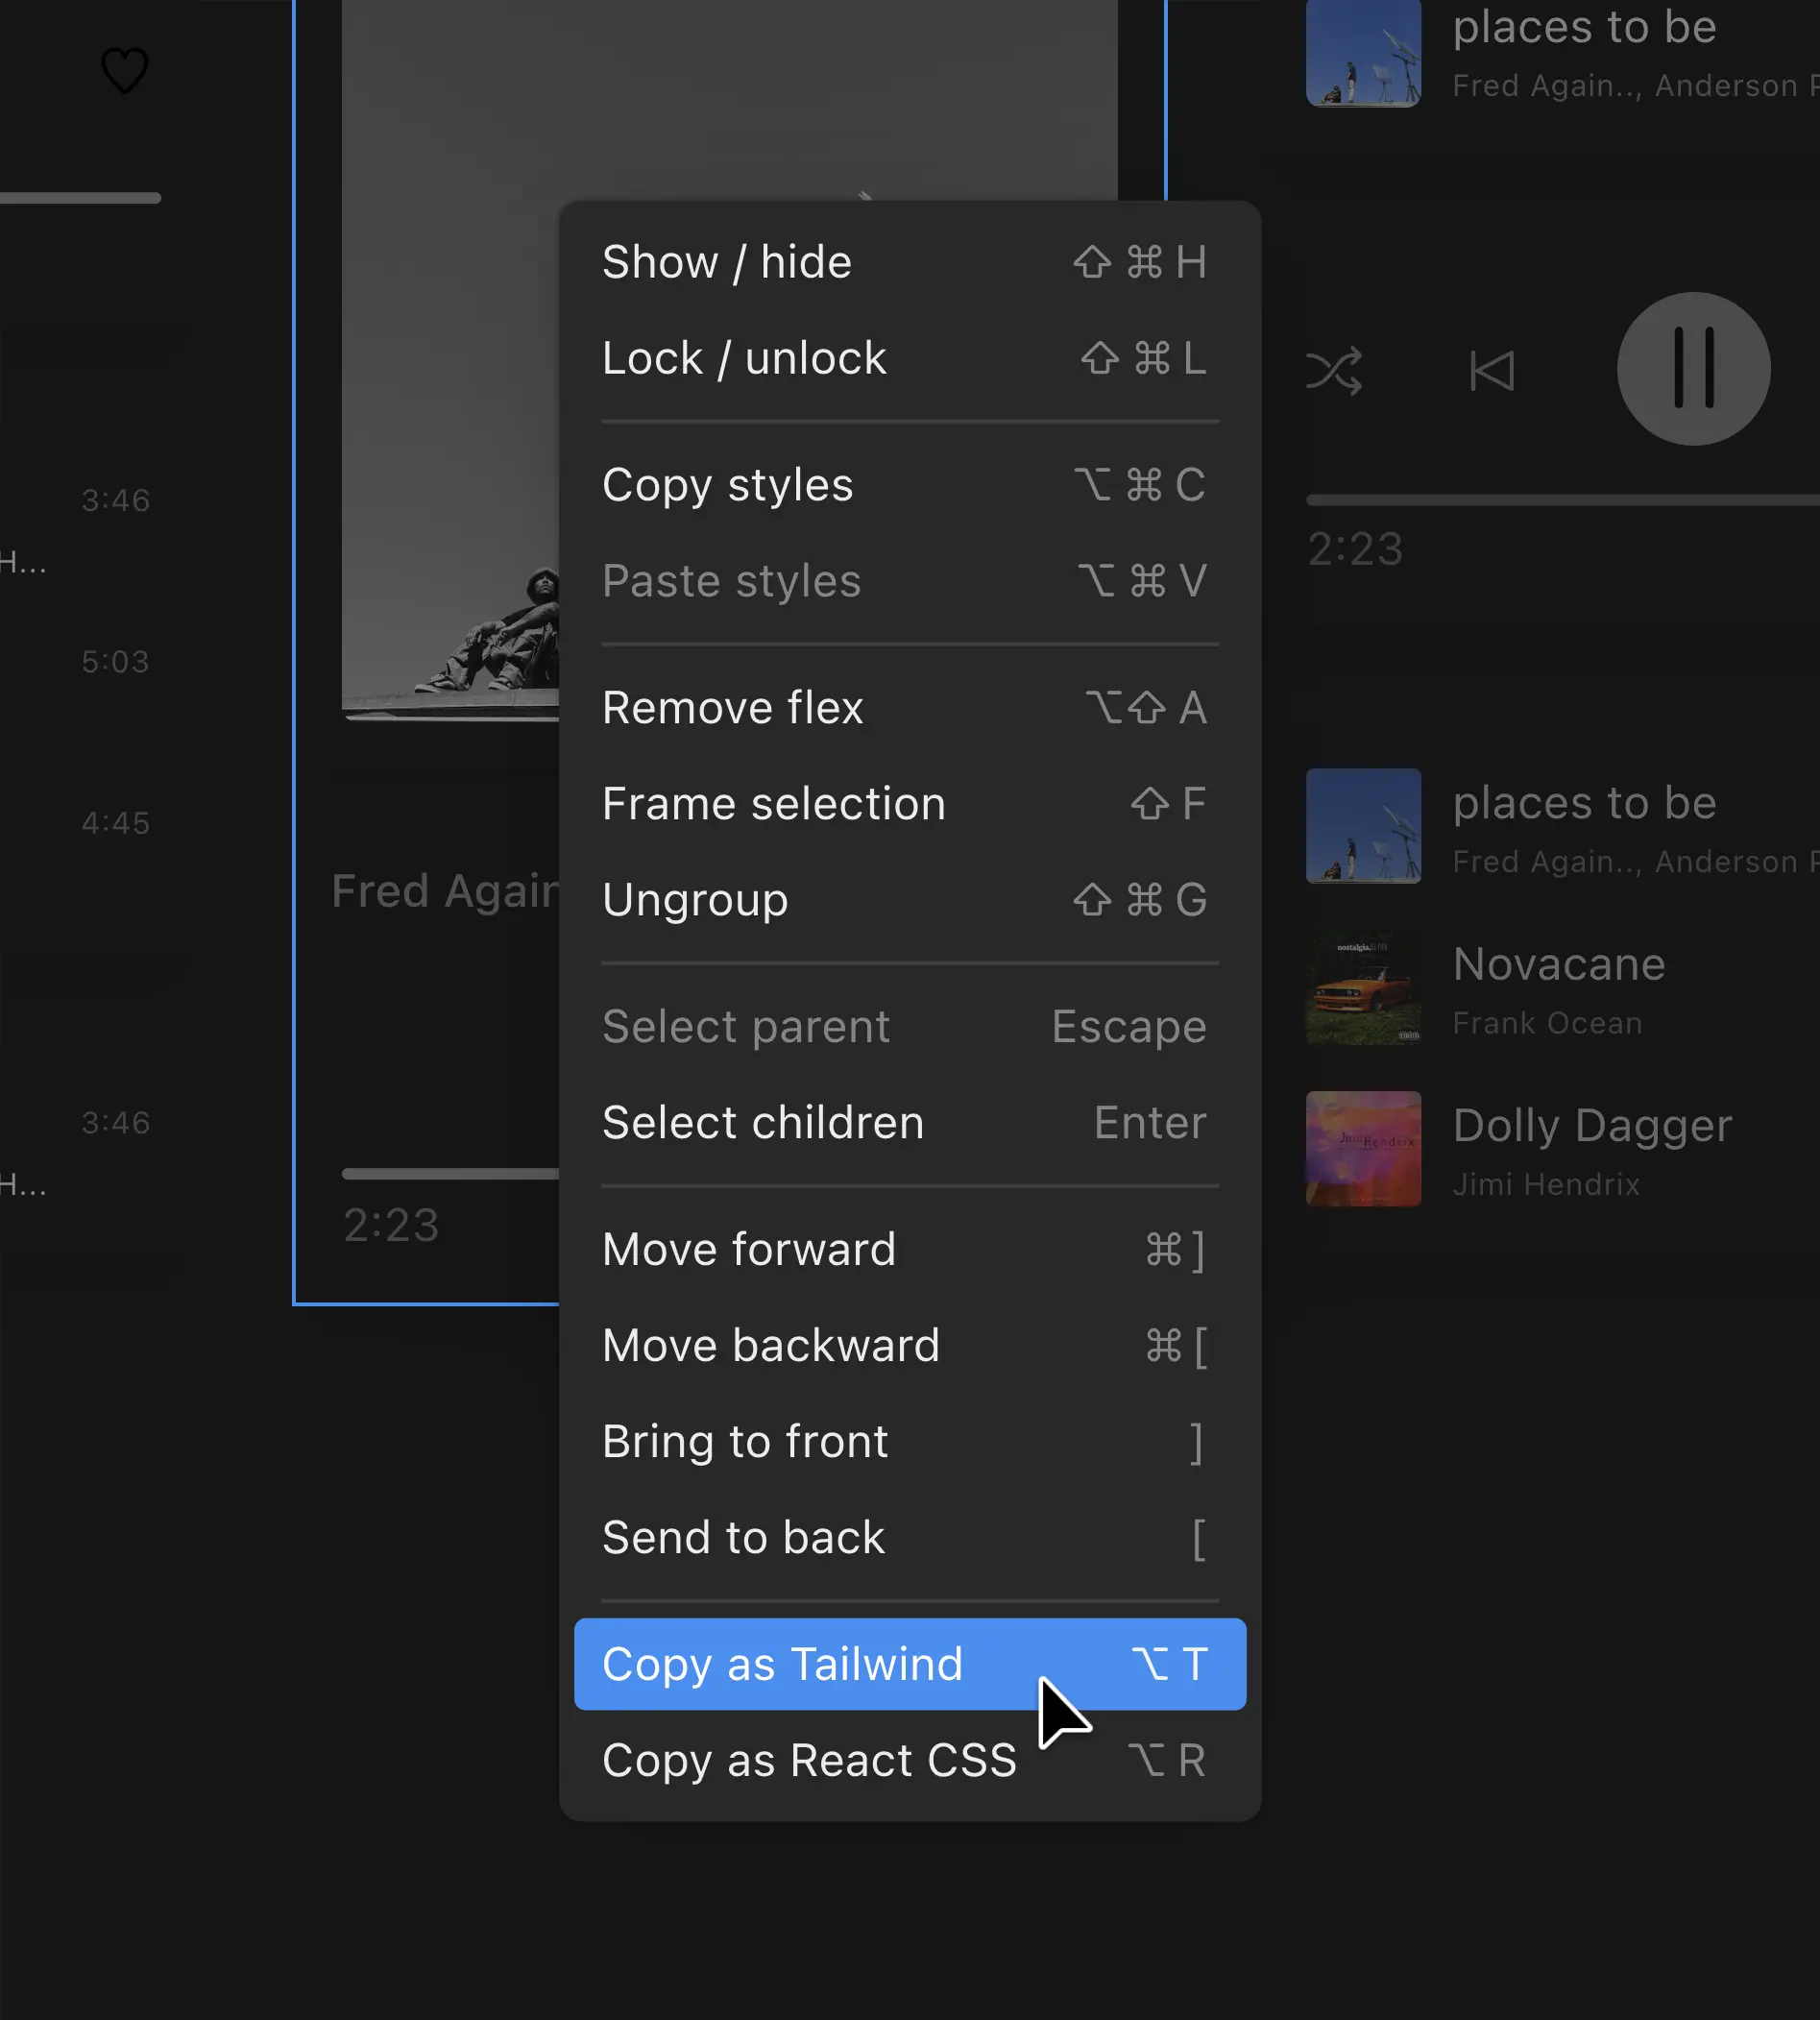Image resolution: width=1820 pixels, height=2020 pixels.
Task: Click the Frank Ocean artist name
Action: click(1547, 1023)
